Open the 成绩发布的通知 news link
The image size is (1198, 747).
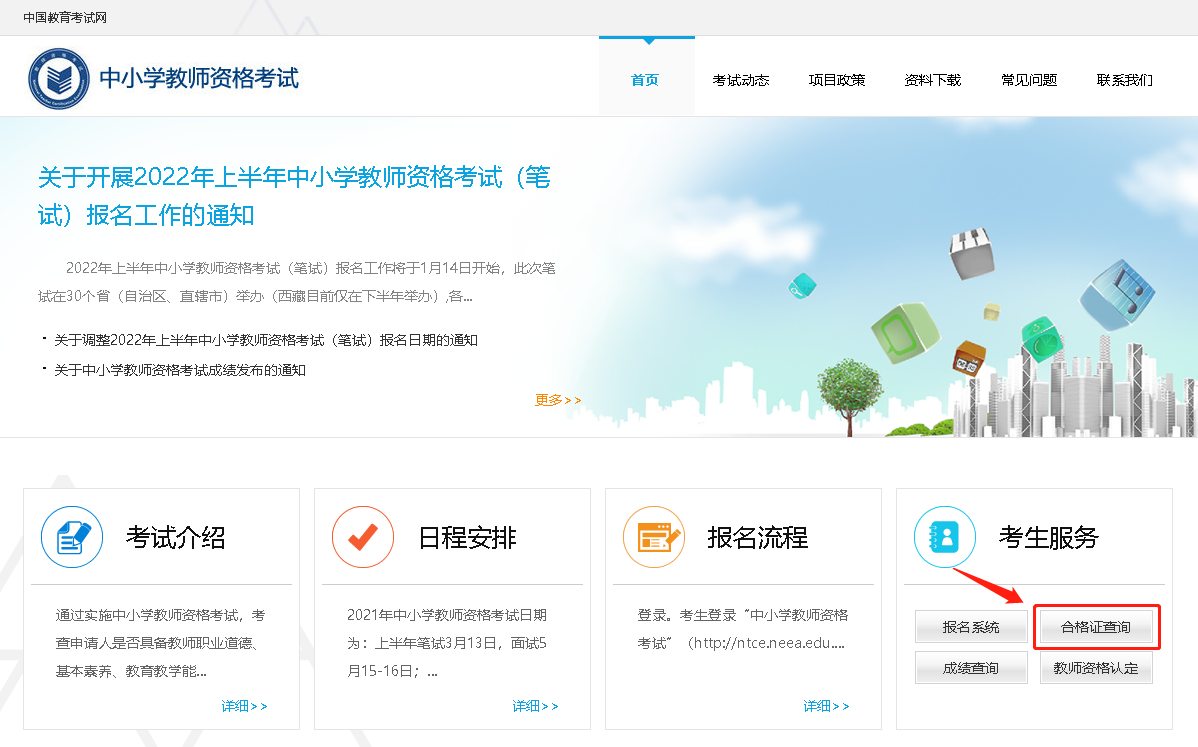(x=180, y=370)
